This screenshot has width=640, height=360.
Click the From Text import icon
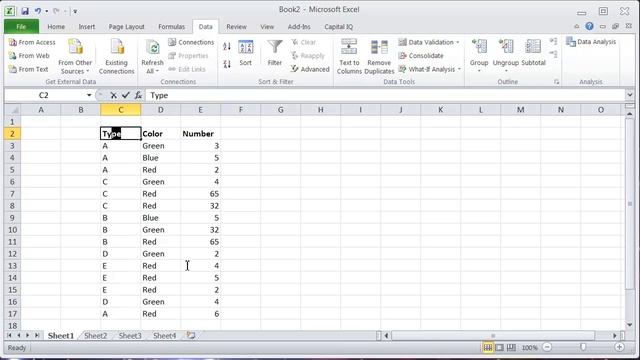click(13, 69)
